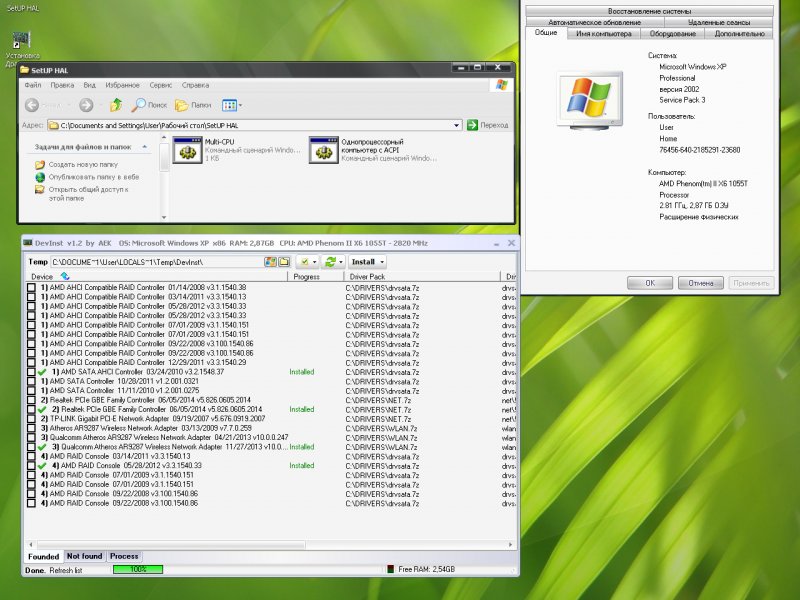Open Поиск search in the Explorer toolbar
Viewport: 800px width, 600px height.
(x=149, y=105)
